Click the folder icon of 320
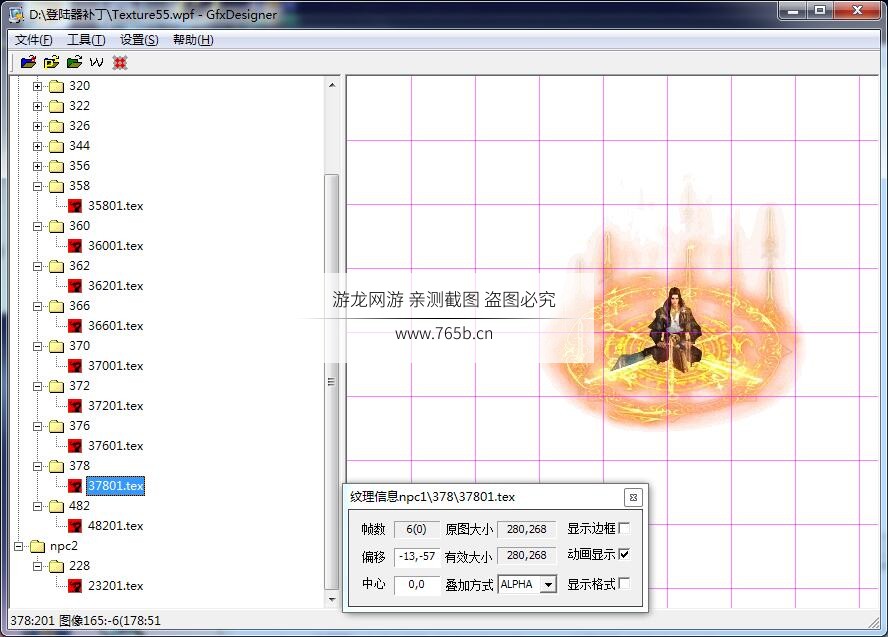 pyautogui.click(x=56, y=86)
